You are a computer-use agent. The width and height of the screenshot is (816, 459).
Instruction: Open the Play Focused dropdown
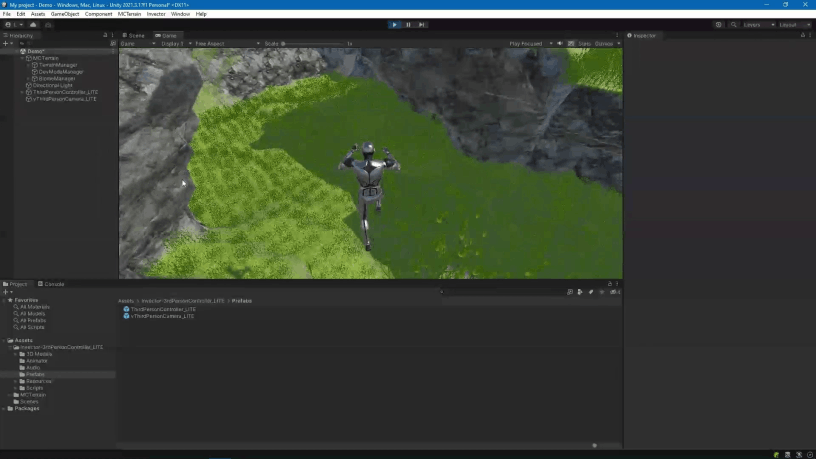click(529, 44)
